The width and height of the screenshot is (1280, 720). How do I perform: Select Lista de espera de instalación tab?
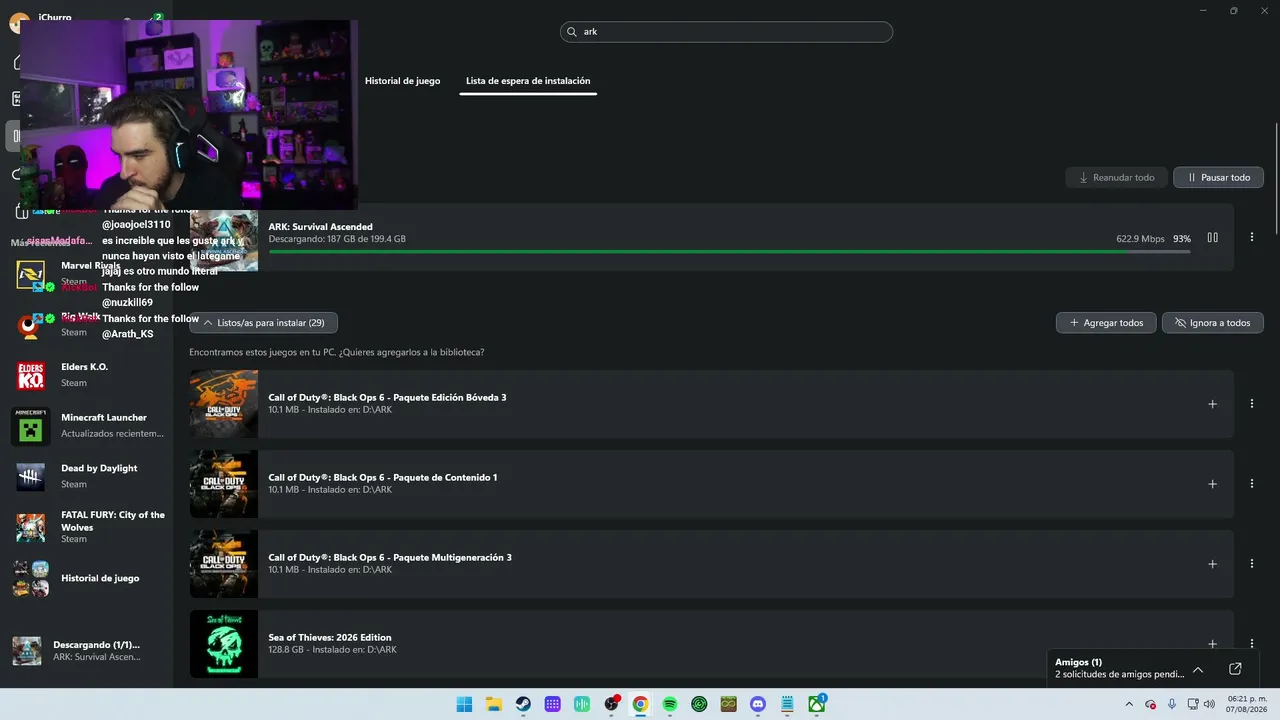tap(528, 81)
